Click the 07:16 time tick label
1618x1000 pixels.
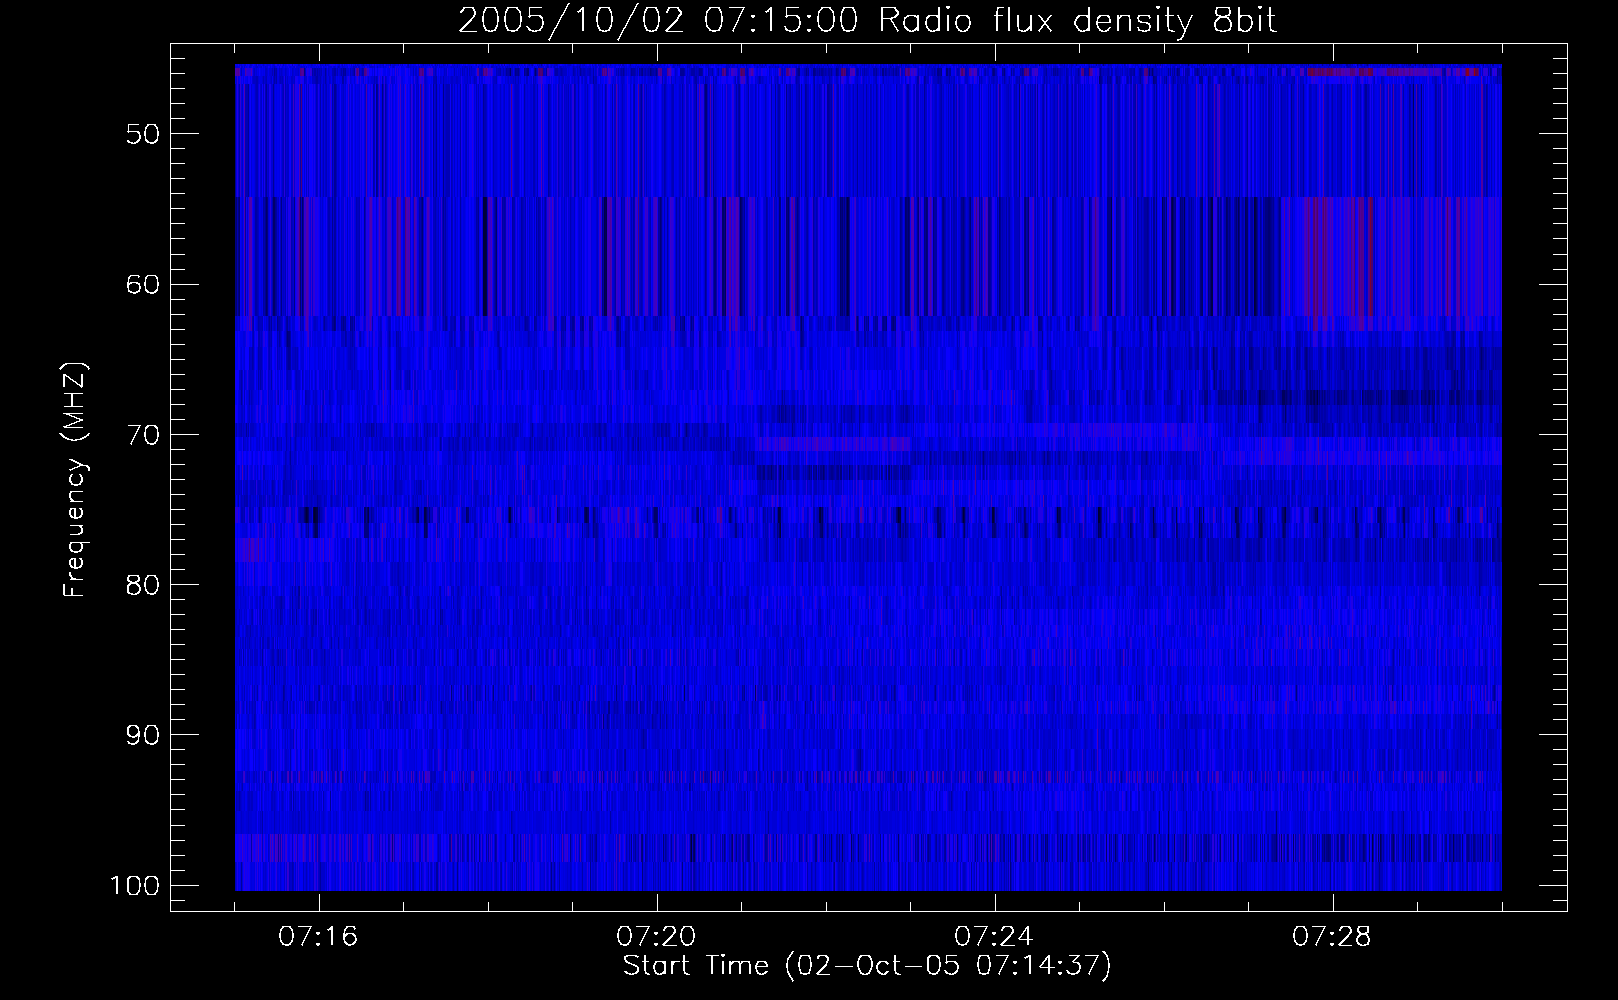coord(318,937)
